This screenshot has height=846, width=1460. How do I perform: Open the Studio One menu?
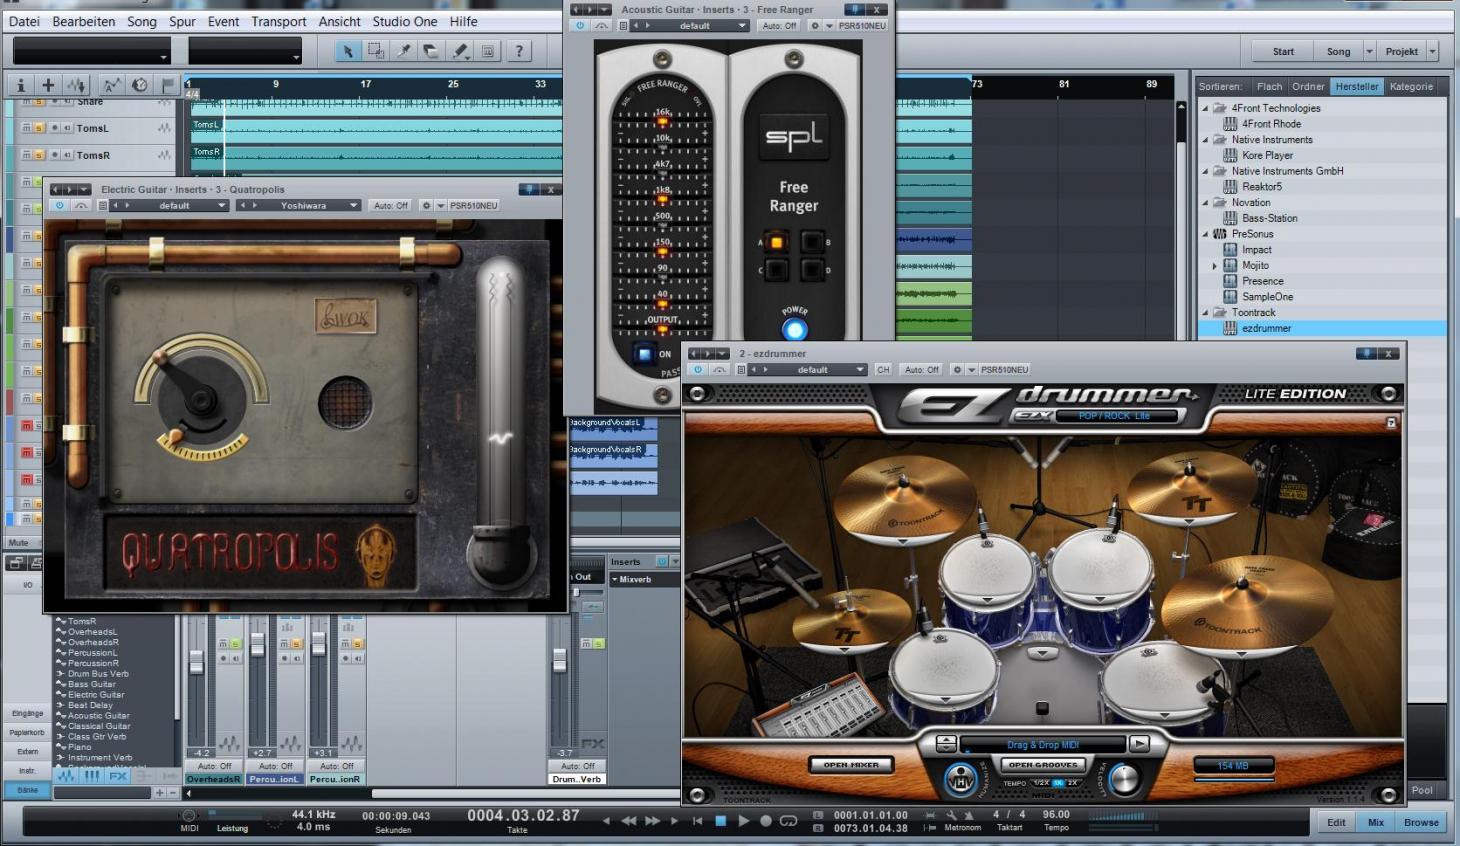click(405, 21)
